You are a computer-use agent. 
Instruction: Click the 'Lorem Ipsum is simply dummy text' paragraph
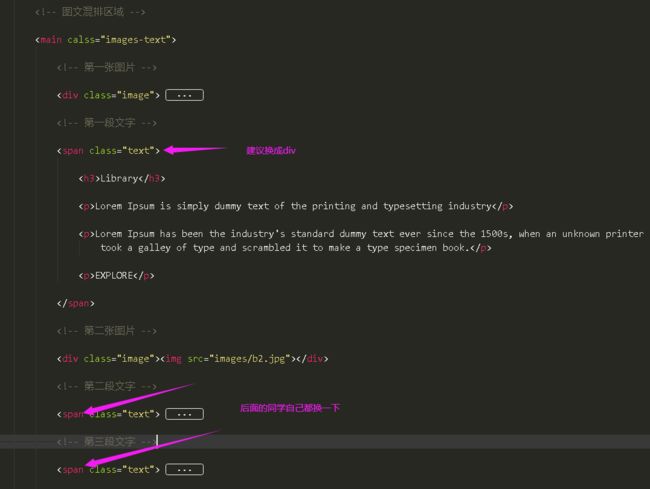point(296,206)
